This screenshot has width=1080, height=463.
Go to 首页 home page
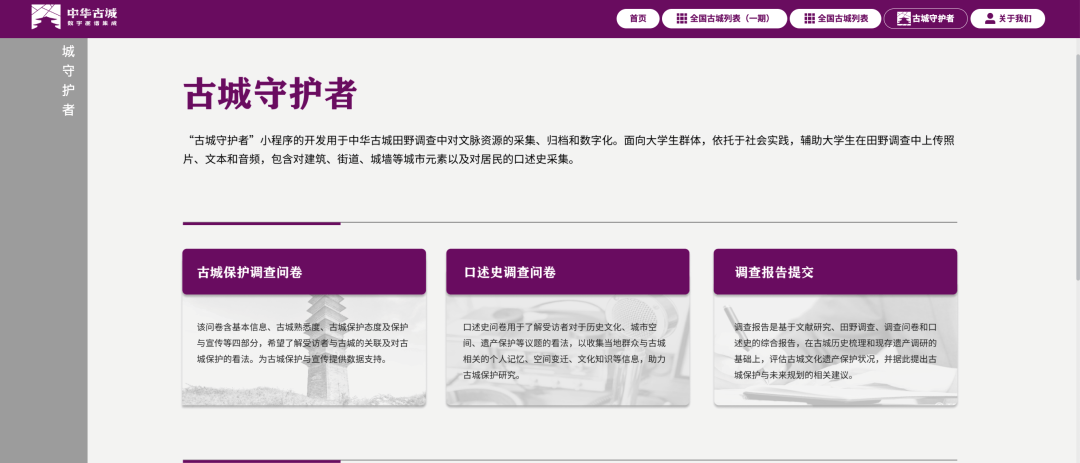[638, 19]
